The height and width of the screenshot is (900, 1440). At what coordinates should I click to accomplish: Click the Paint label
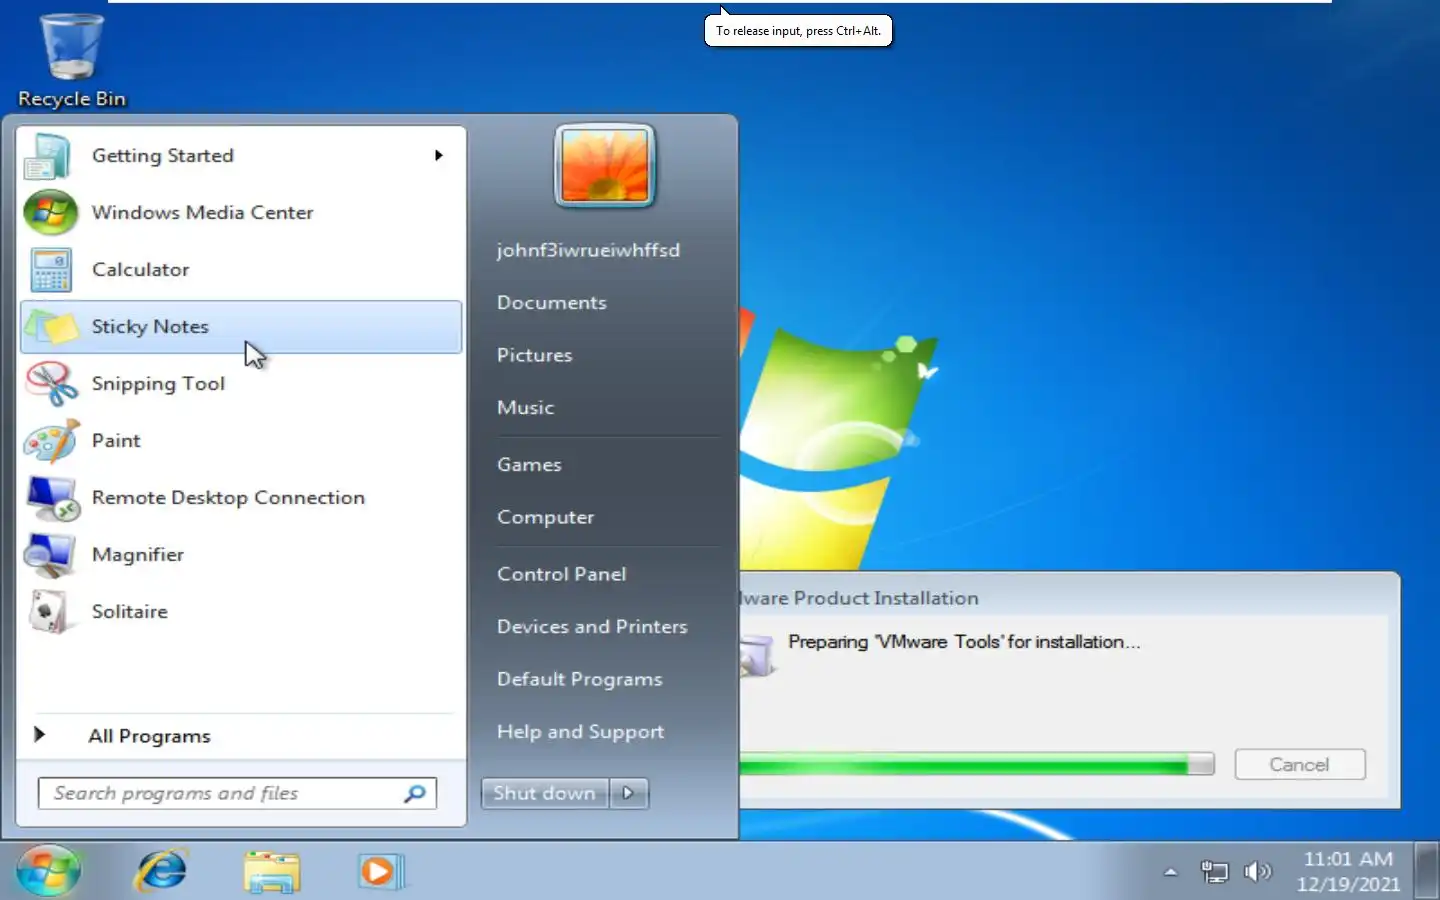coord(116,441)
